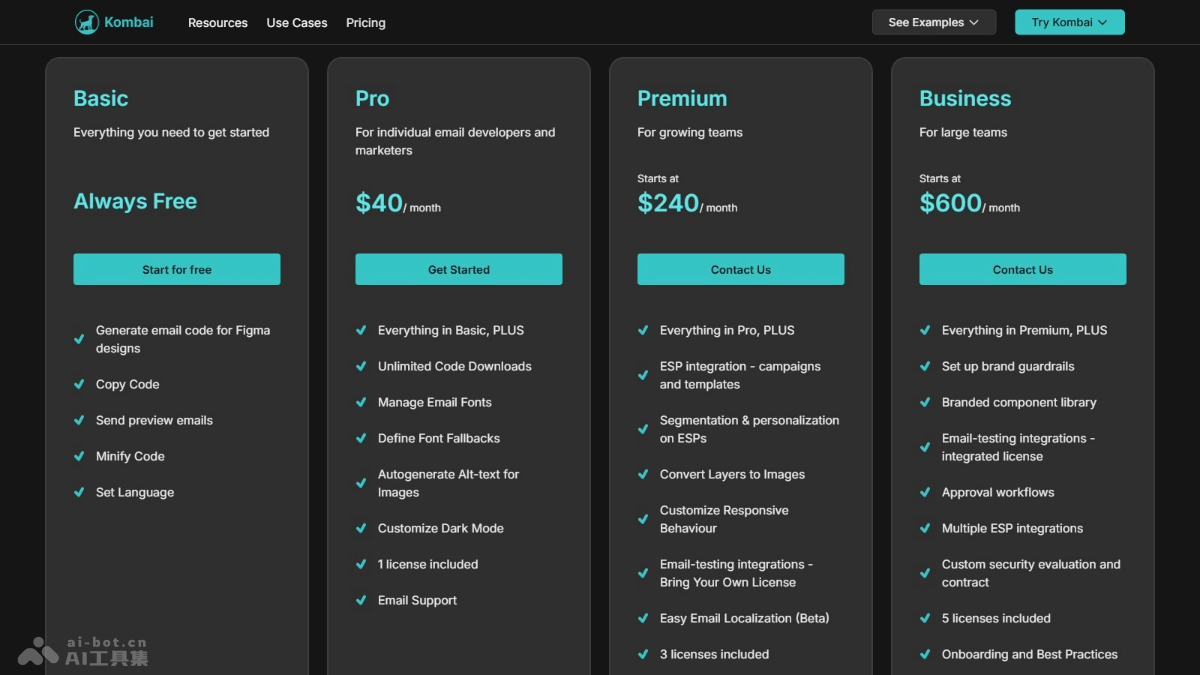Click Contact Us under Business plan
The height and width of the screenshot is (675, 1200).
point(1023,269)
